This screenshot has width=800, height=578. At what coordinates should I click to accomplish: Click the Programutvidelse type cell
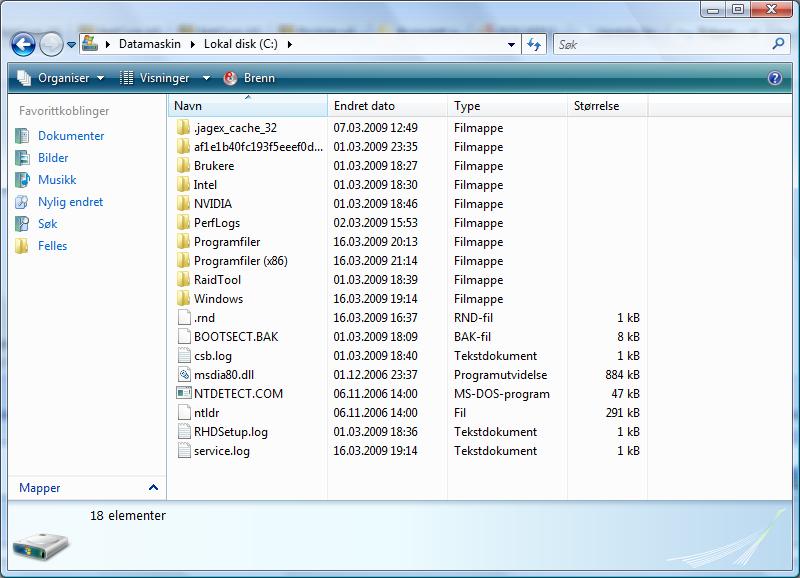pos(501,375)
